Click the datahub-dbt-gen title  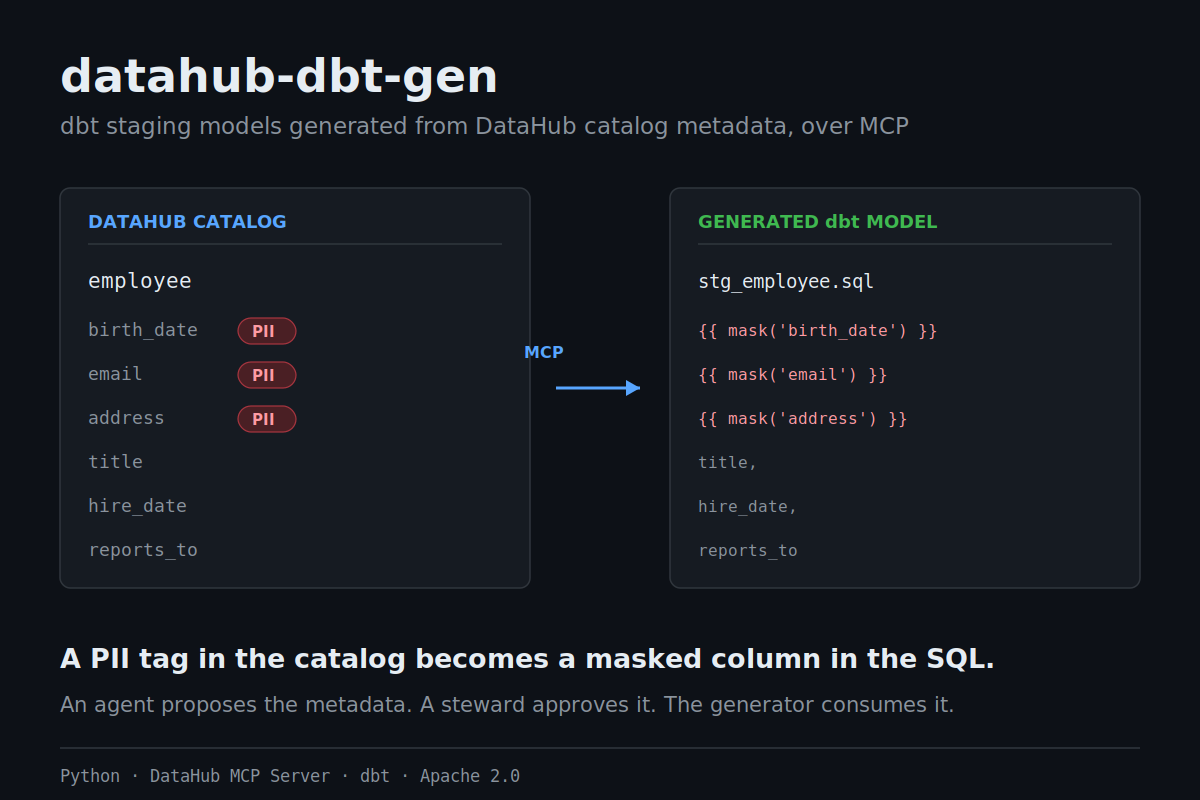279,77
